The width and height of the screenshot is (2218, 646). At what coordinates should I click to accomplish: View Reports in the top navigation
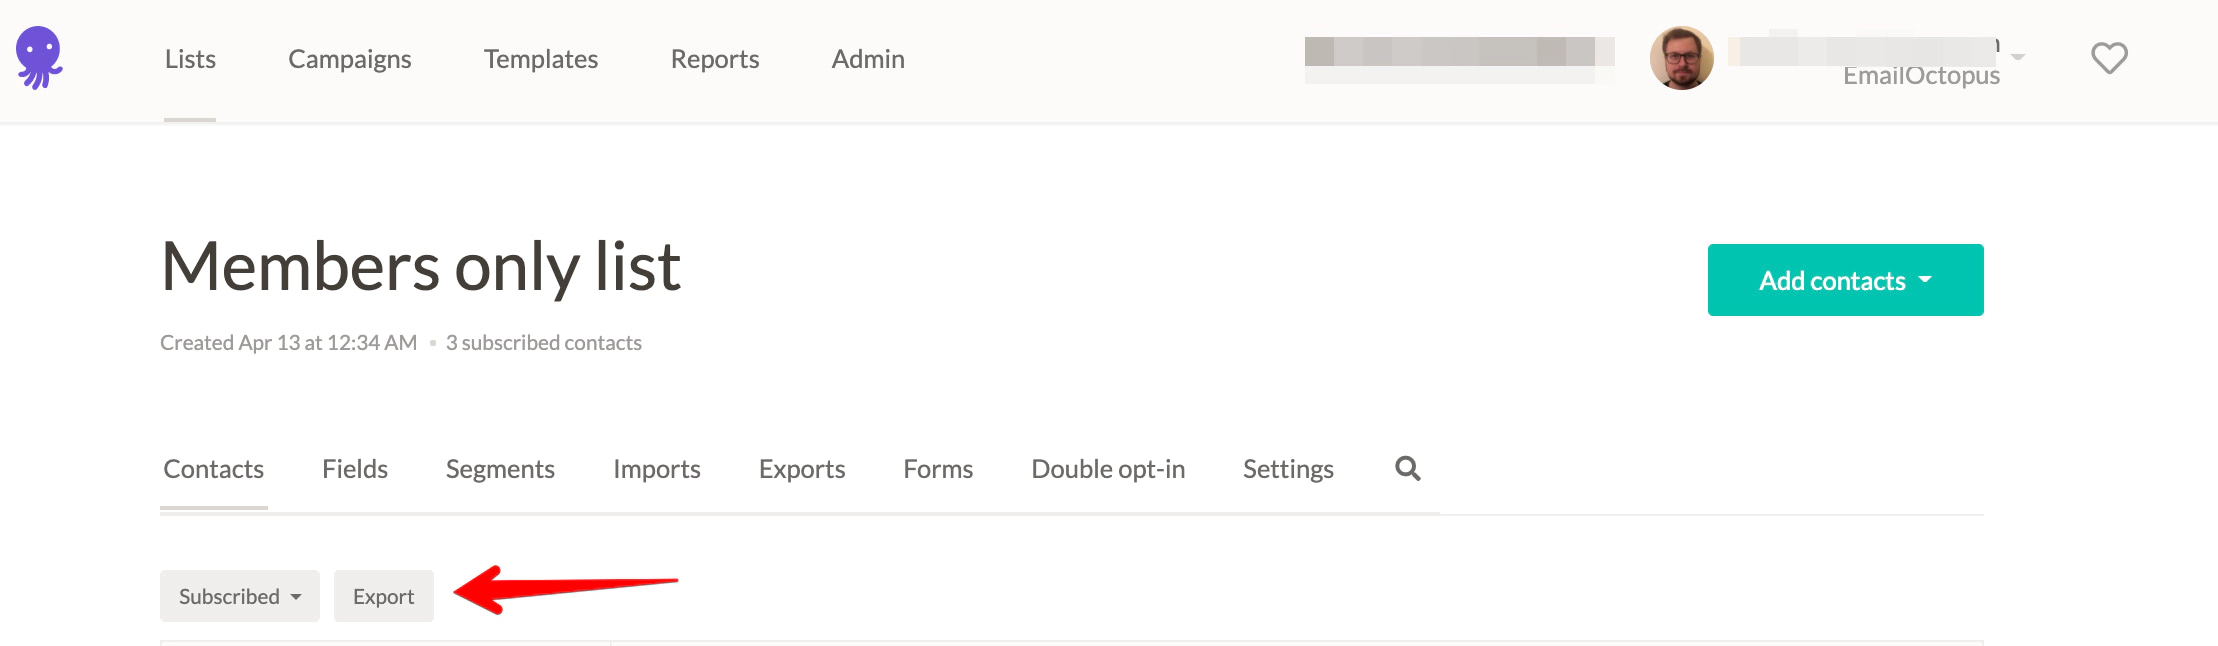(x=715, y=59)
